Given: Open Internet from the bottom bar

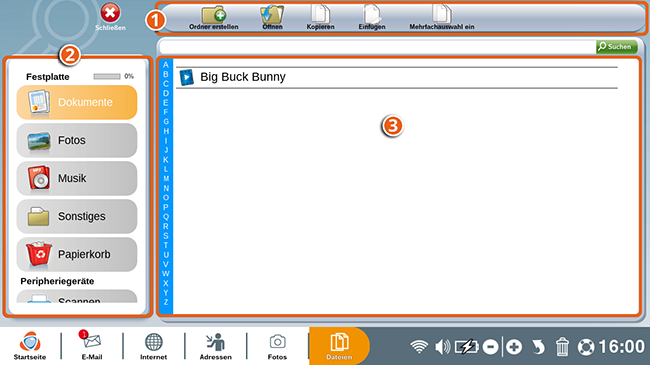Looking at the screenshot, I should (x=153, y=346).
